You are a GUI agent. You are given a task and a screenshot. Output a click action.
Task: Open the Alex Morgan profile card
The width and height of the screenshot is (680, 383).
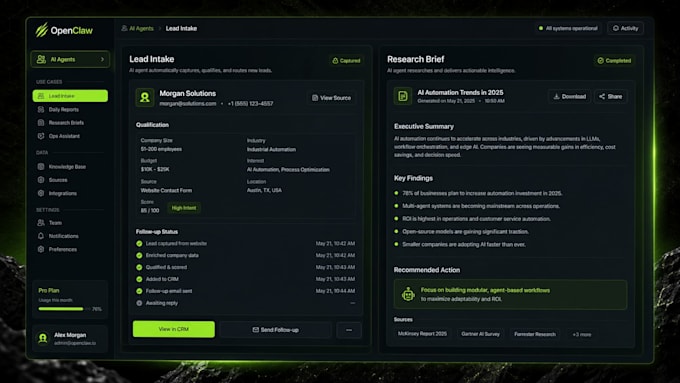point(70,339)
